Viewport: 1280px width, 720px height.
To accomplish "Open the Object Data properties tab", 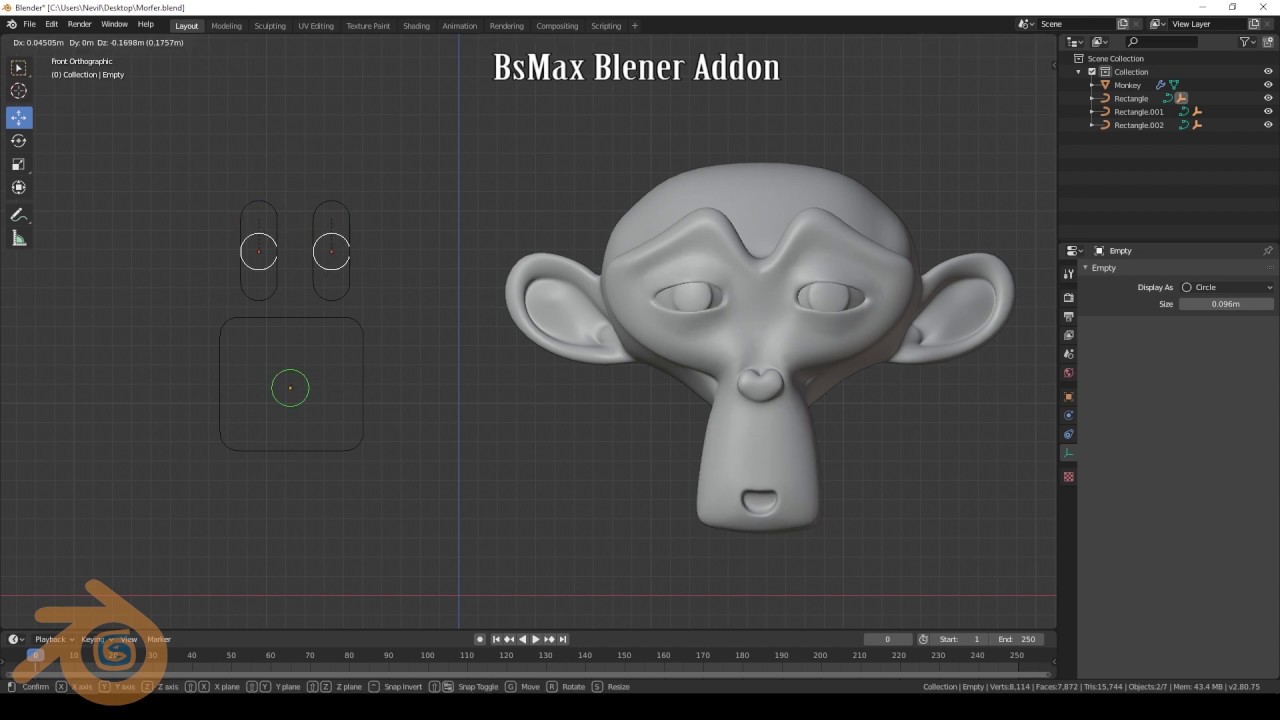I will [x=1068, y=453].
